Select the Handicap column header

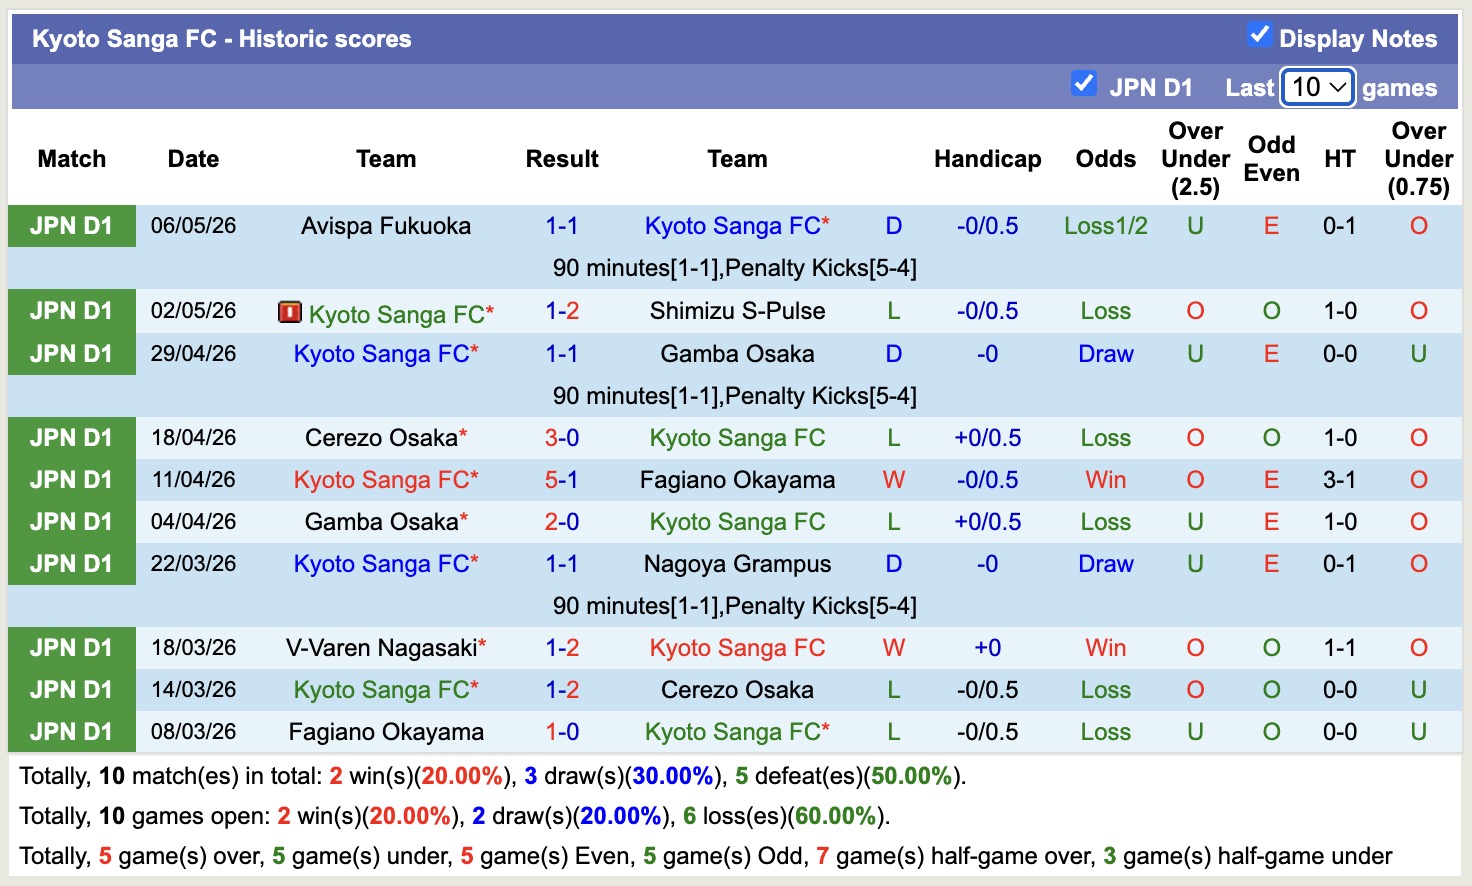(x=987, y=159)
